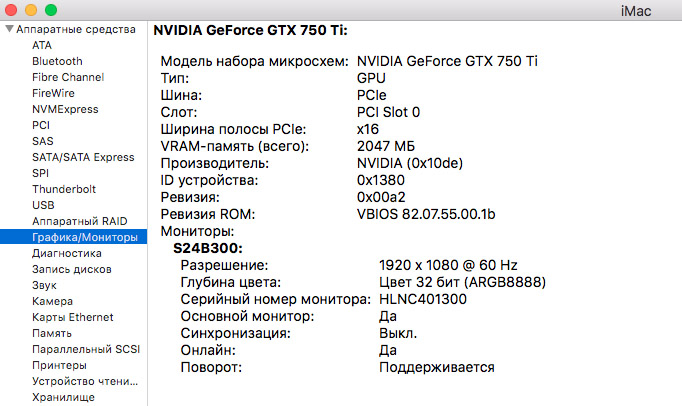Viewport: 682px width, 406px height.
Task: Open Аппаратный RAID entry
Action: click(x=80, y=221)
